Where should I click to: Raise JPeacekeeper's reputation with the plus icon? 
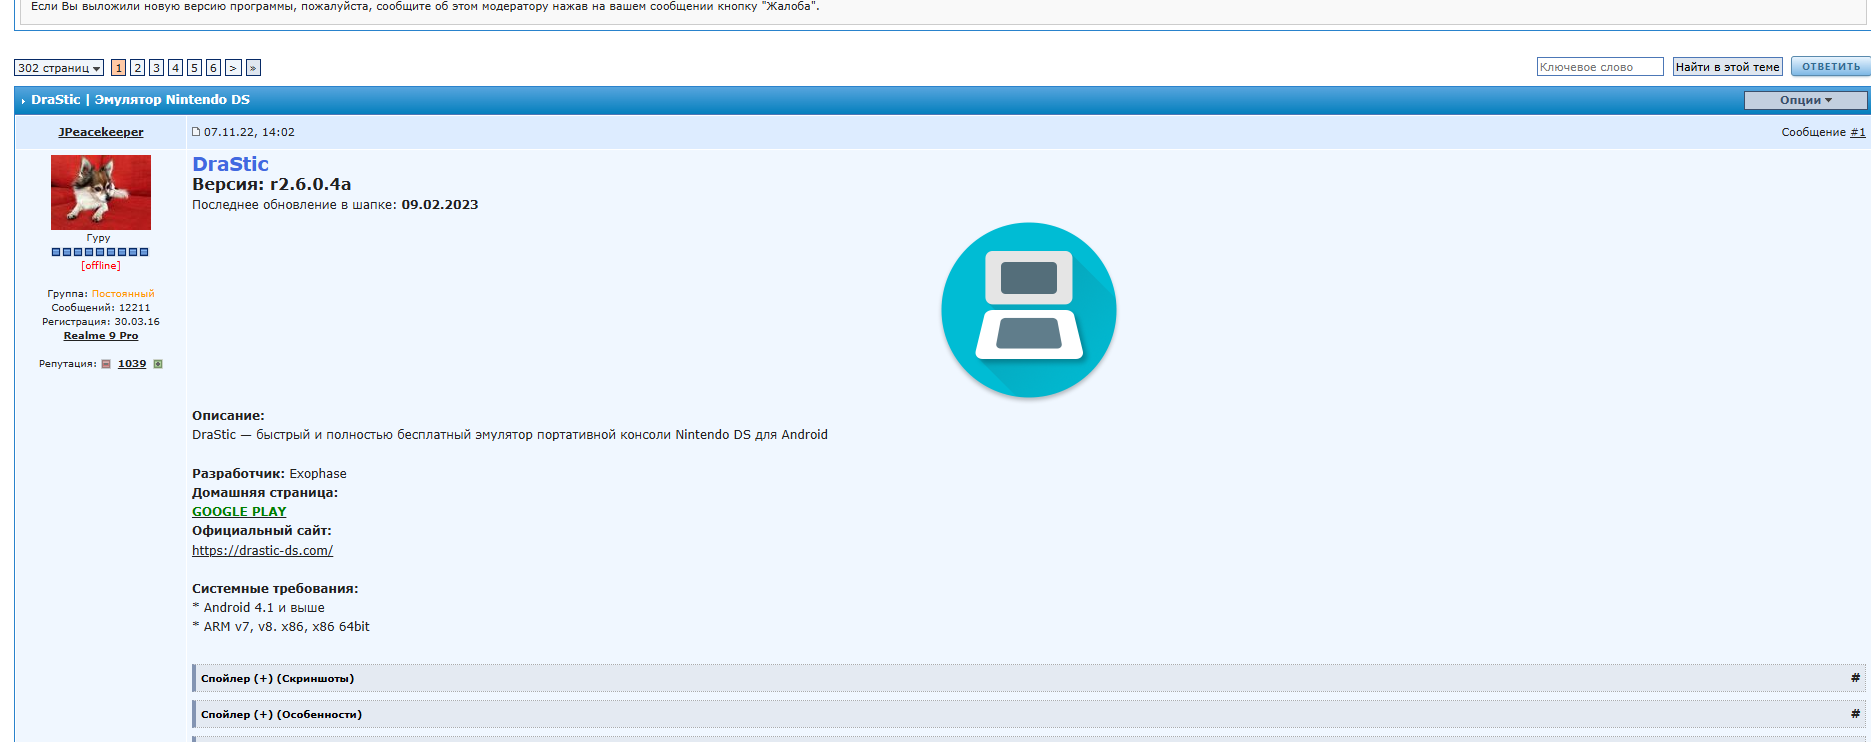coord(158,364)
